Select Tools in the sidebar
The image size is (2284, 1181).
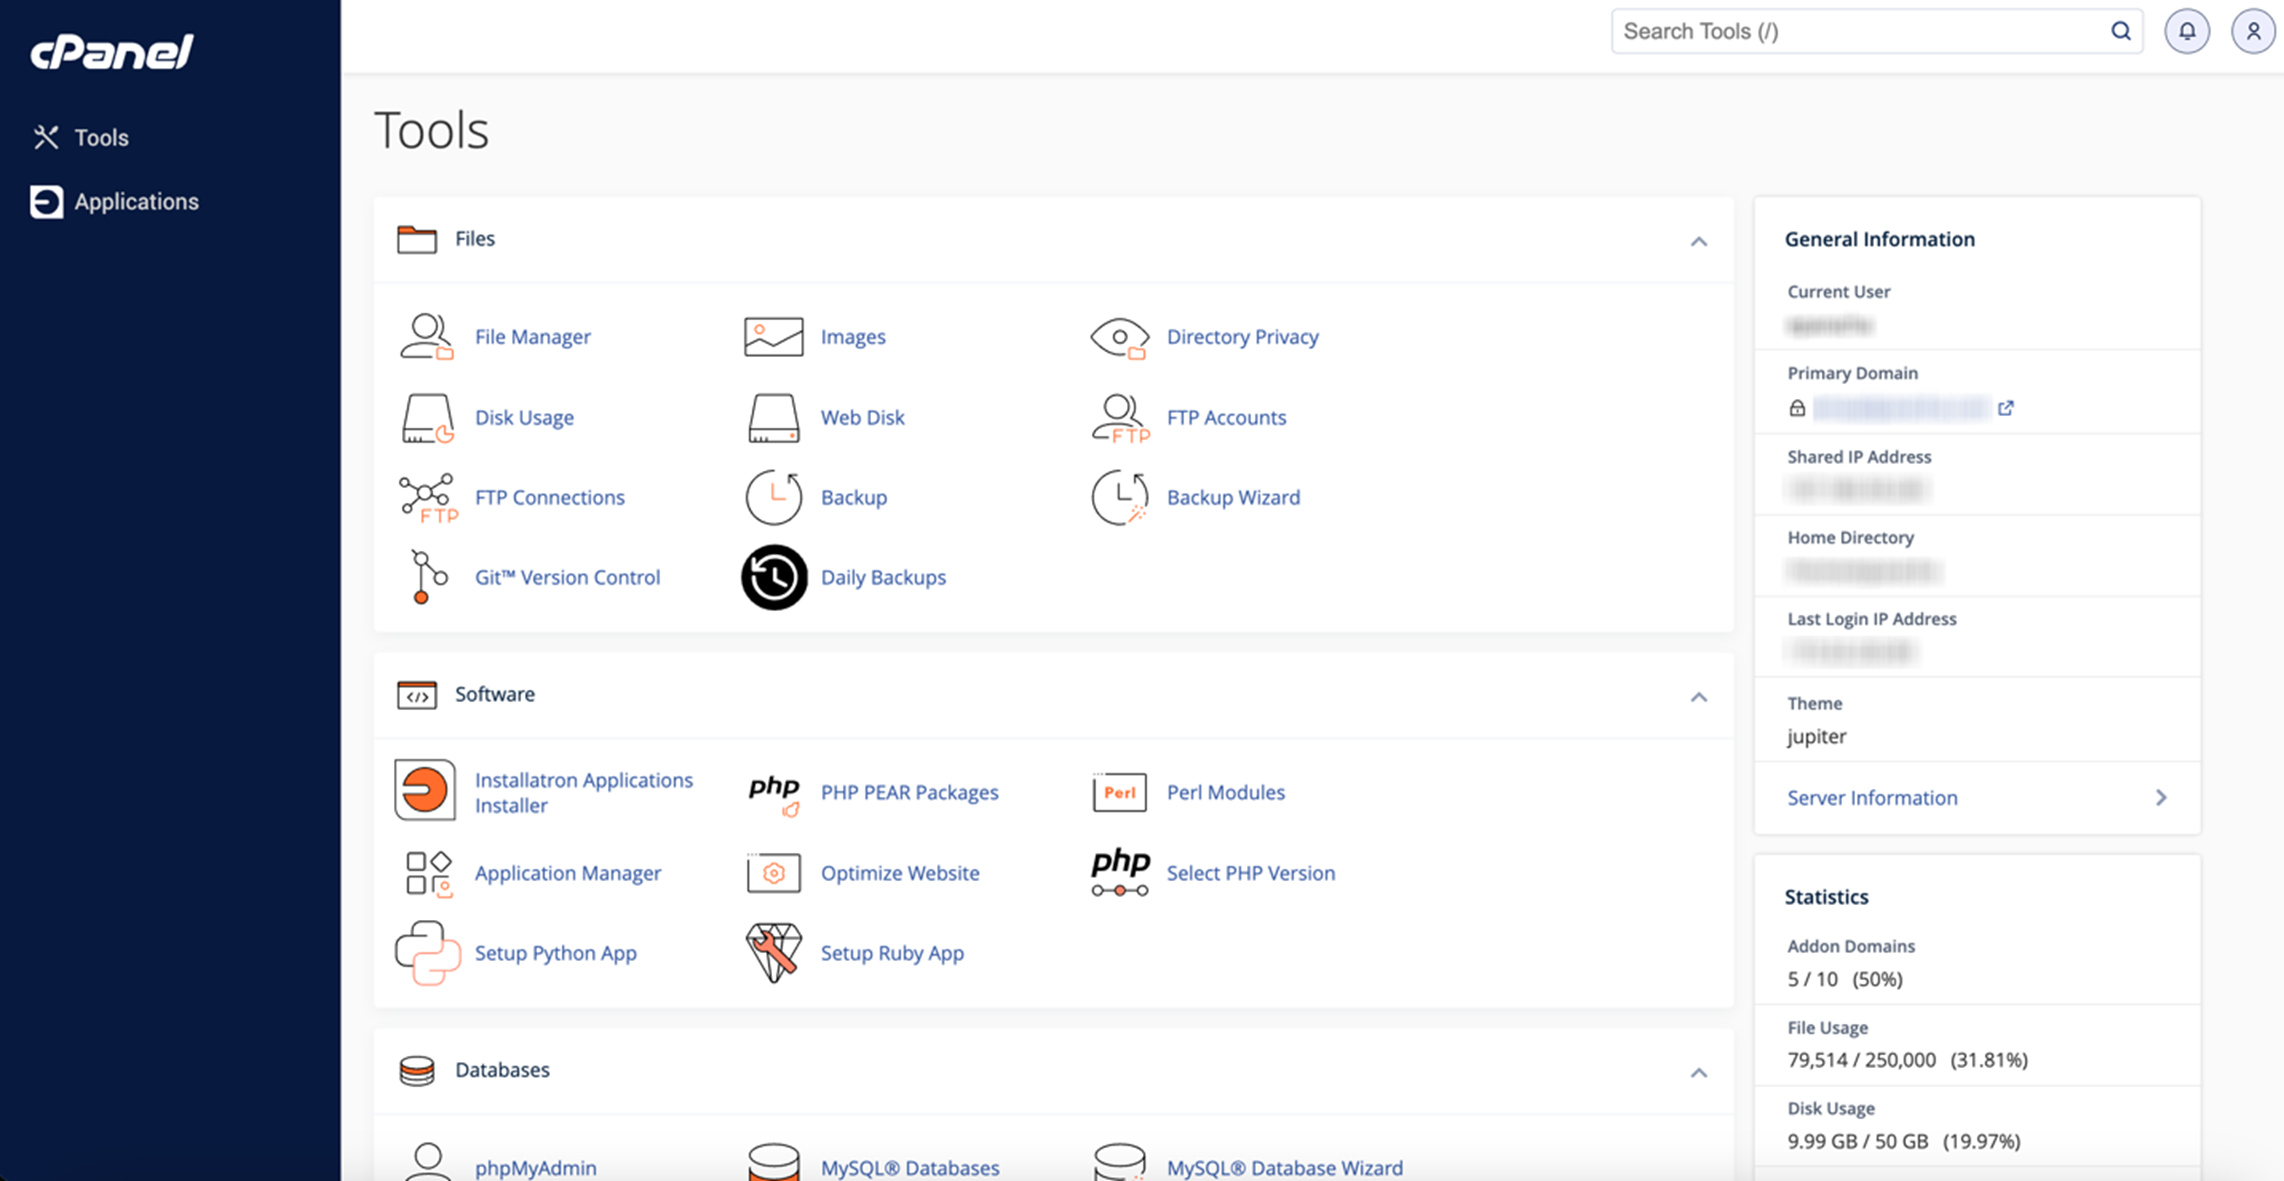tap(101, 137)
